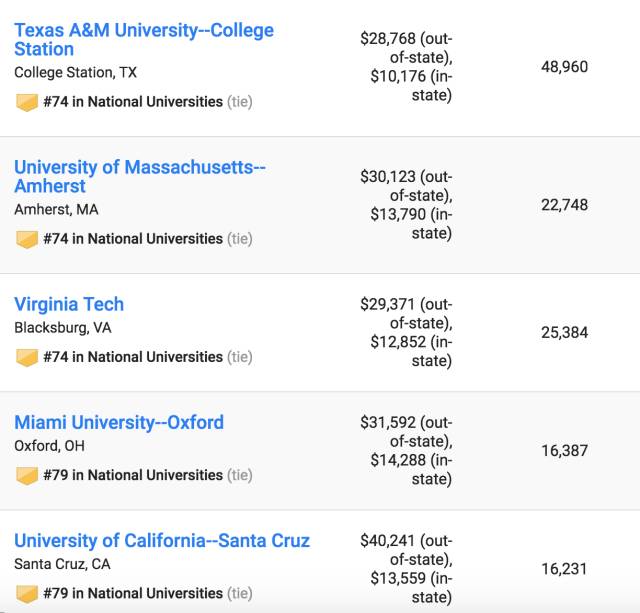Open University of California--Santa Cruz link
The height and width of the screenshot is (613, 640).
point(162,541)
